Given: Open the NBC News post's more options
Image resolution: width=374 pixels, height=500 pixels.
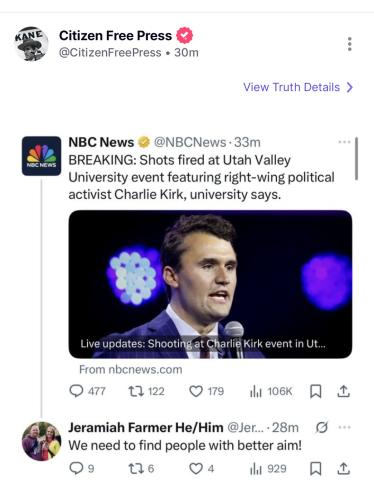Looking at the screenshot, I should click(344, 142).
